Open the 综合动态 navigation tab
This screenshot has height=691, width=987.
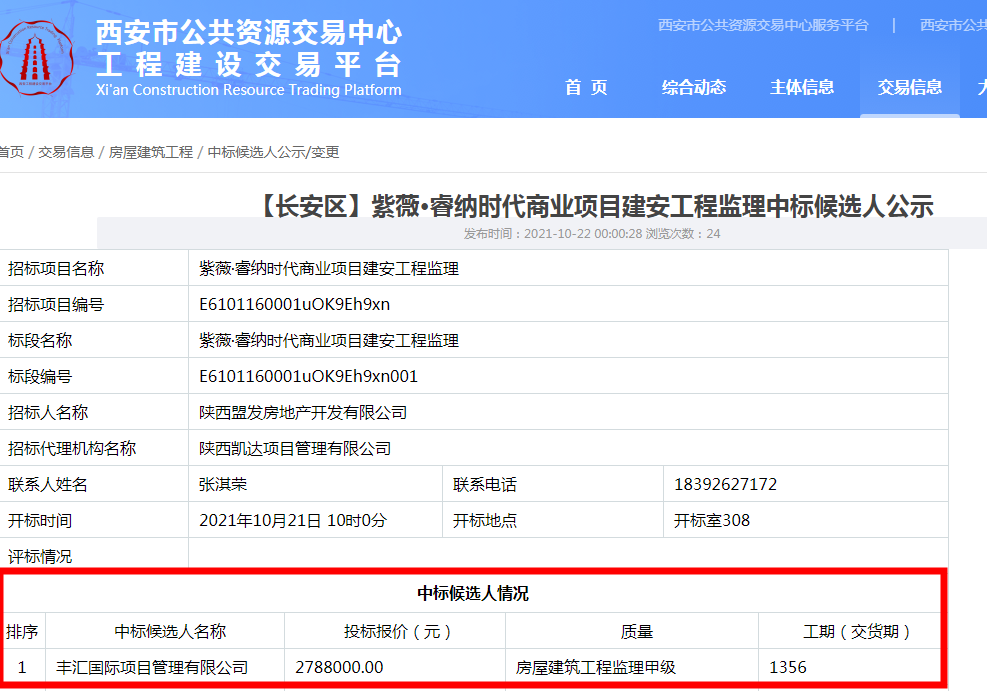coord(694,87)
